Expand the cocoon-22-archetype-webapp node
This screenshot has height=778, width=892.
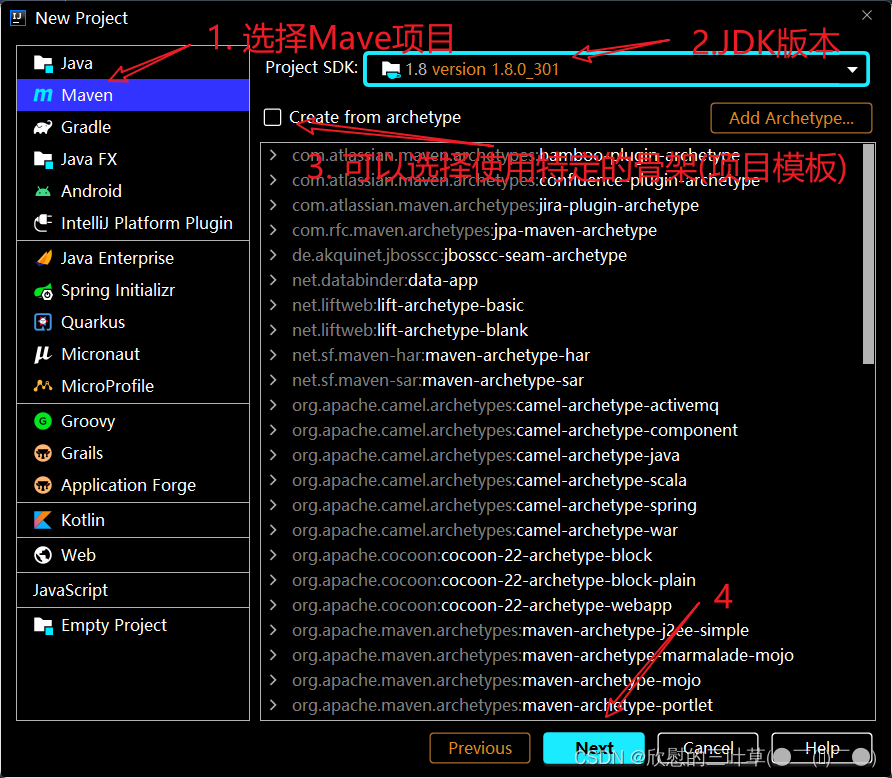pos(274,605)
